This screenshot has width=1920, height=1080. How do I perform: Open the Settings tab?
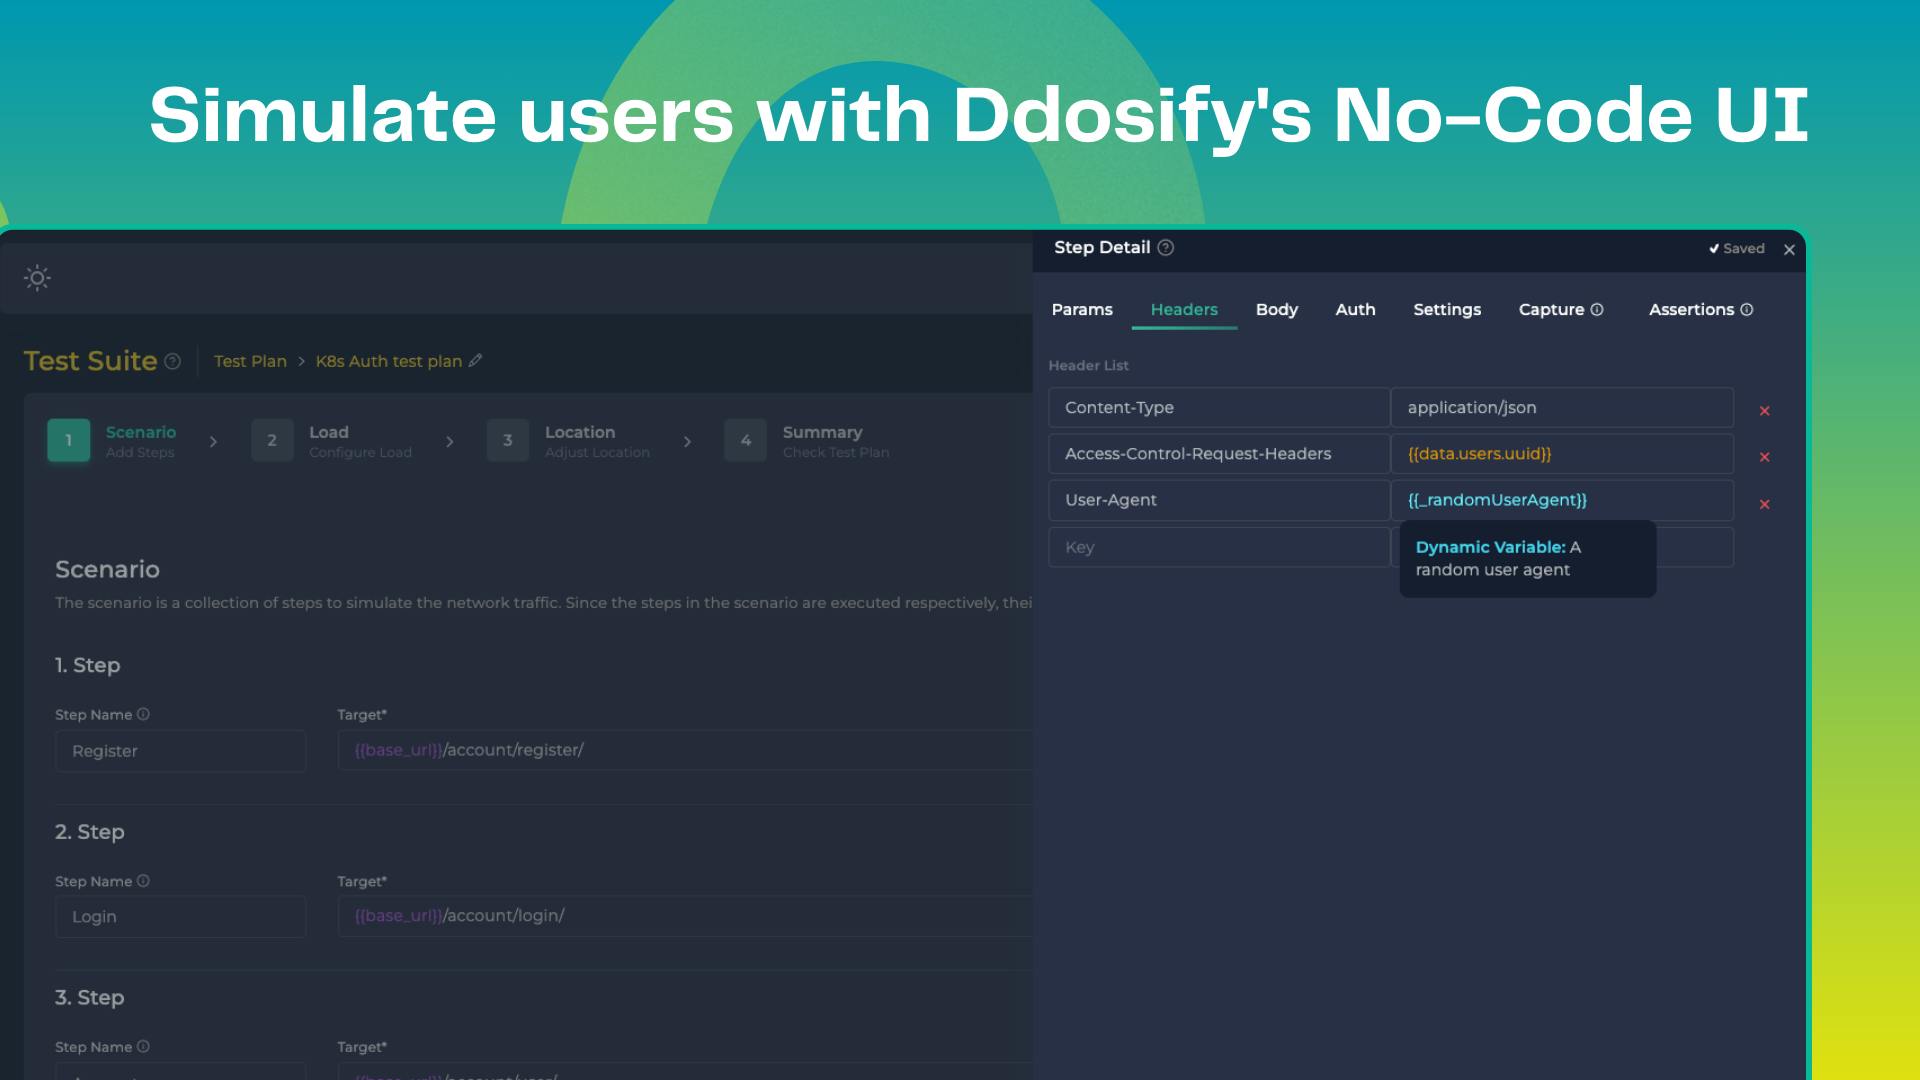pyautogui.click(x=1447, y=310)
